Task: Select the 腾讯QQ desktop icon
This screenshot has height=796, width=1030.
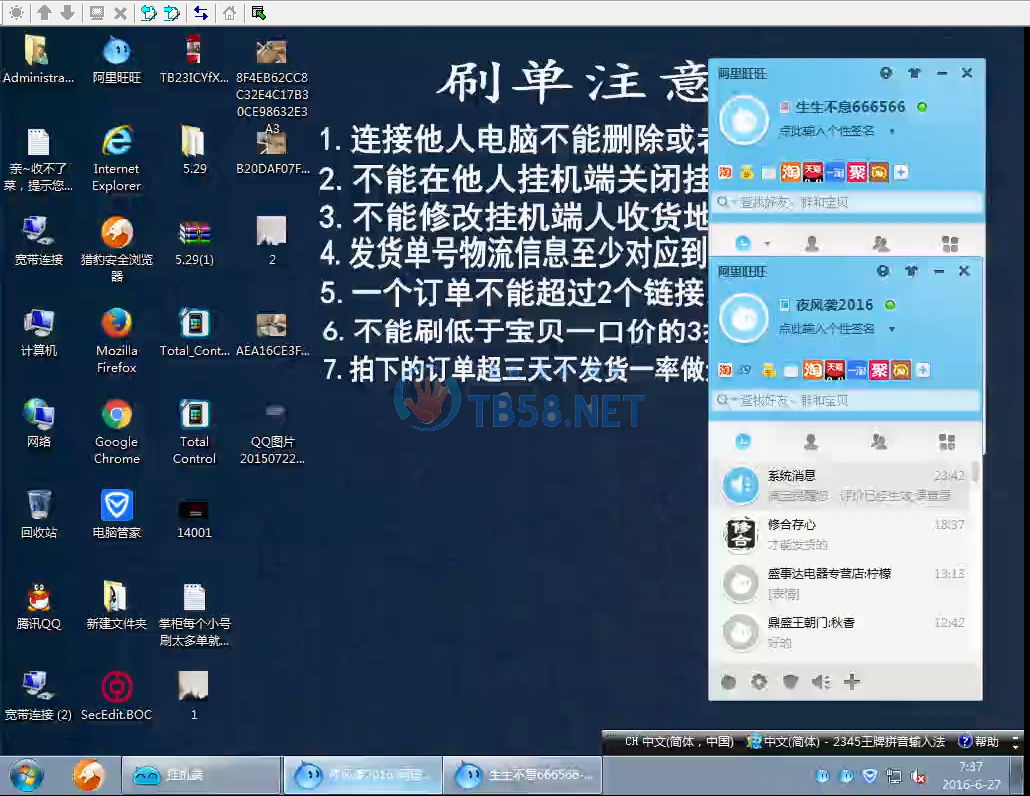Action: pyautogui.click(x=39, y=606)
